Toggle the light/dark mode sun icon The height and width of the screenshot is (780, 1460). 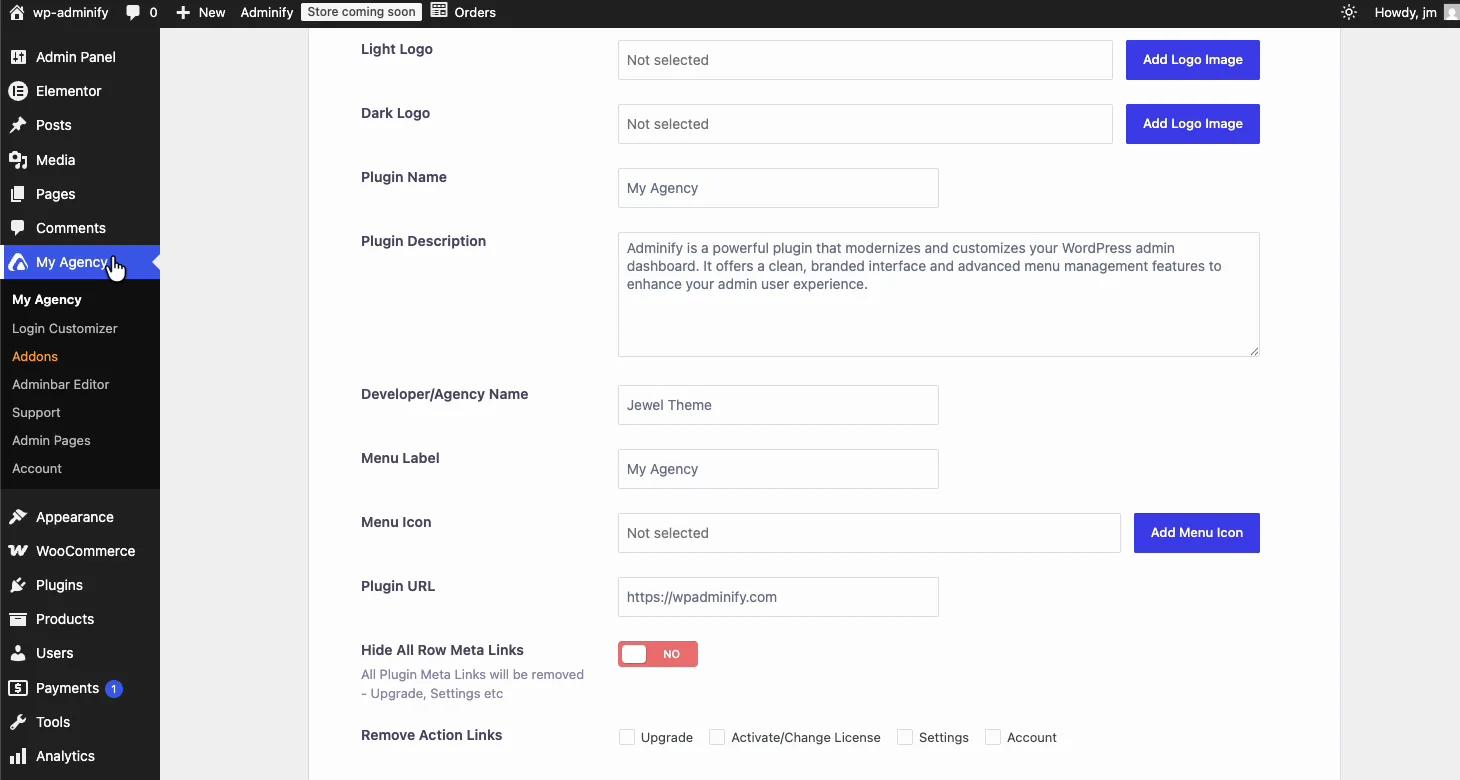(1349, 12)
